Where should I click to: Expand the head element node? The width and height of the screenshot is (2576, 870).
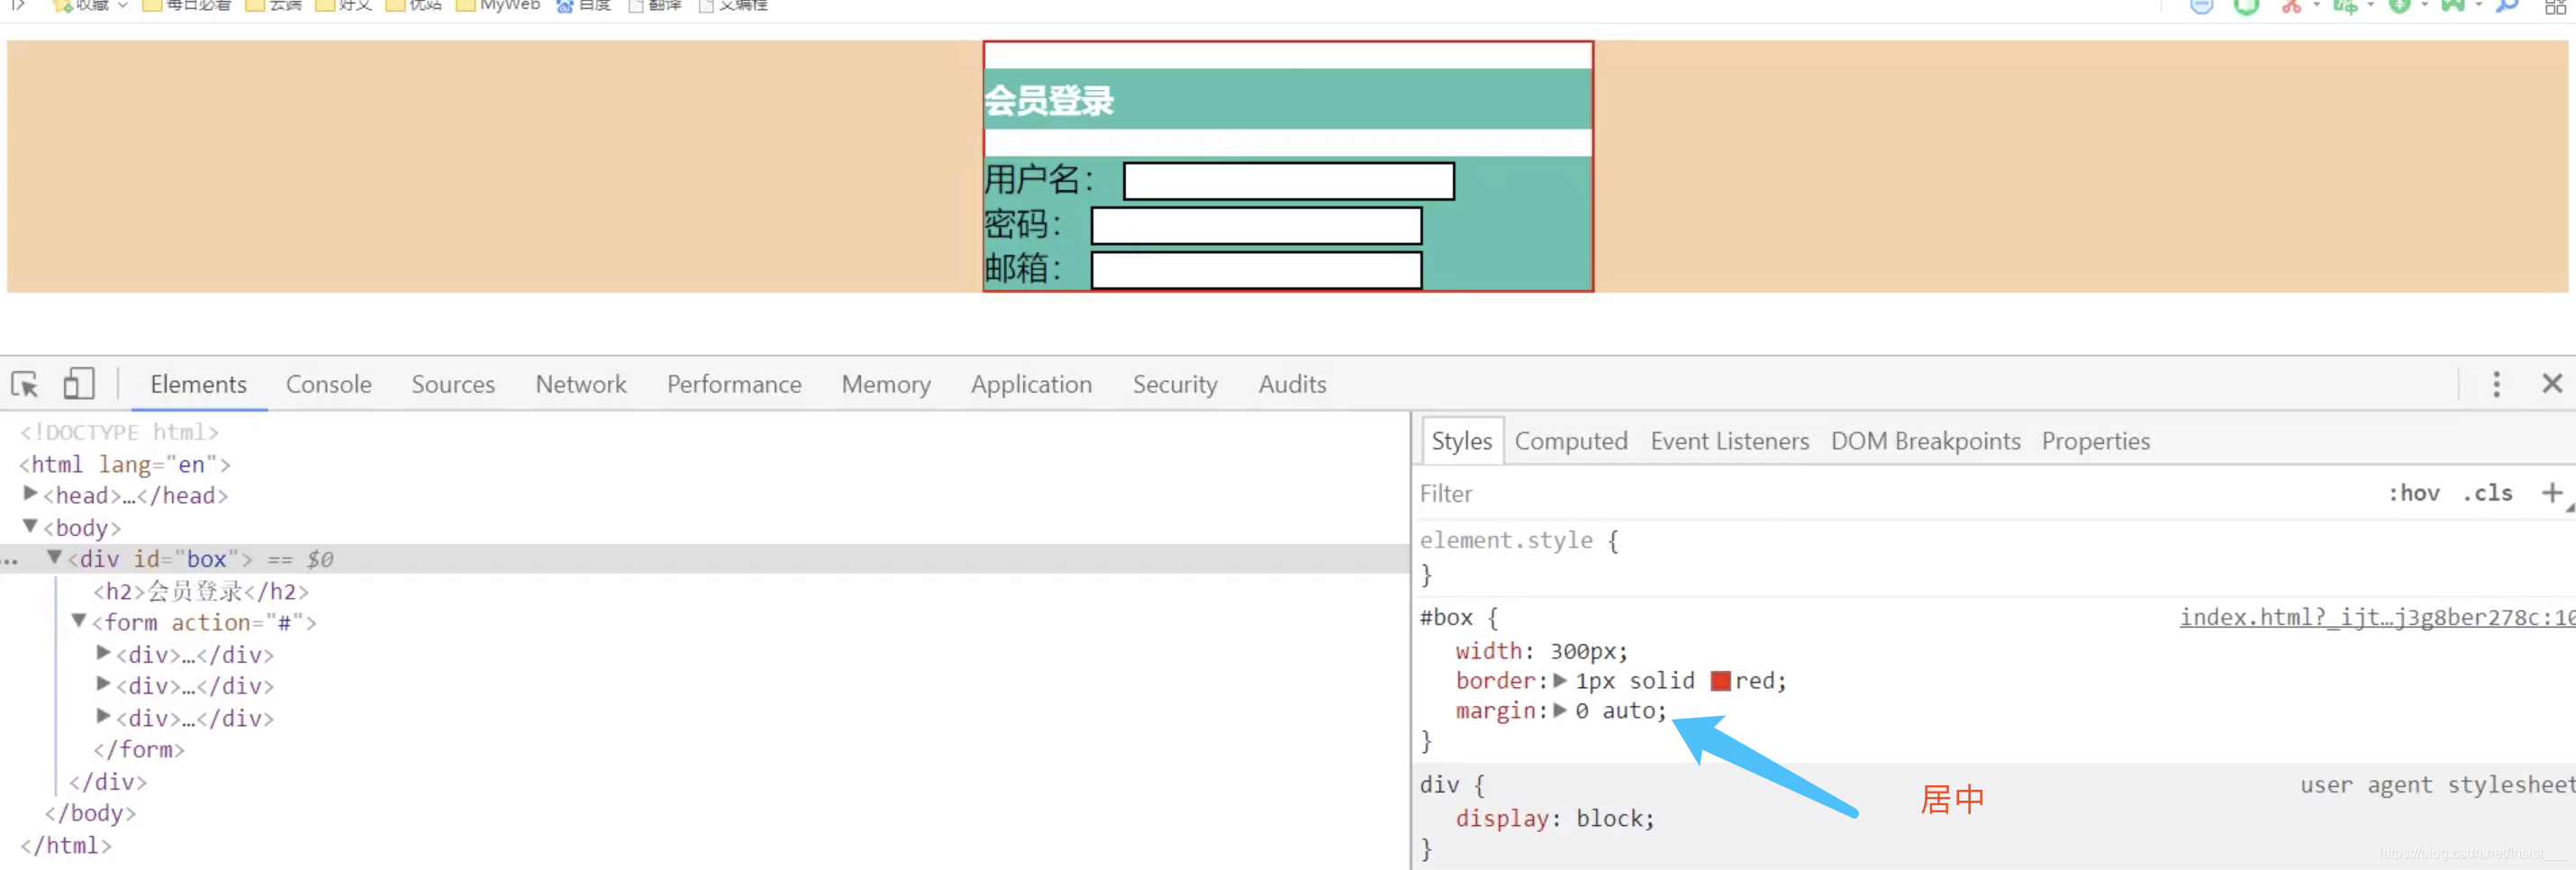coord(30,494)
